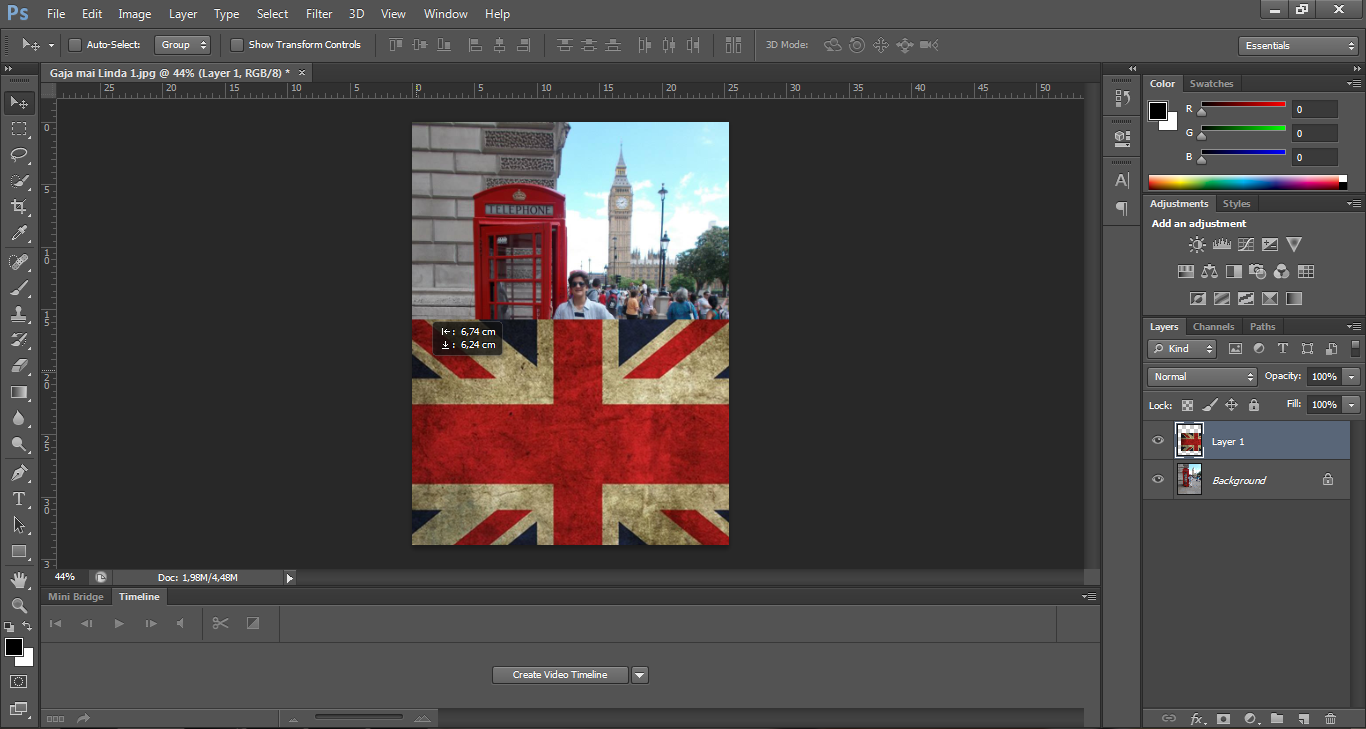Click the timeline Play button
The image size is (1366, 729).
click(x=119, y=624)
